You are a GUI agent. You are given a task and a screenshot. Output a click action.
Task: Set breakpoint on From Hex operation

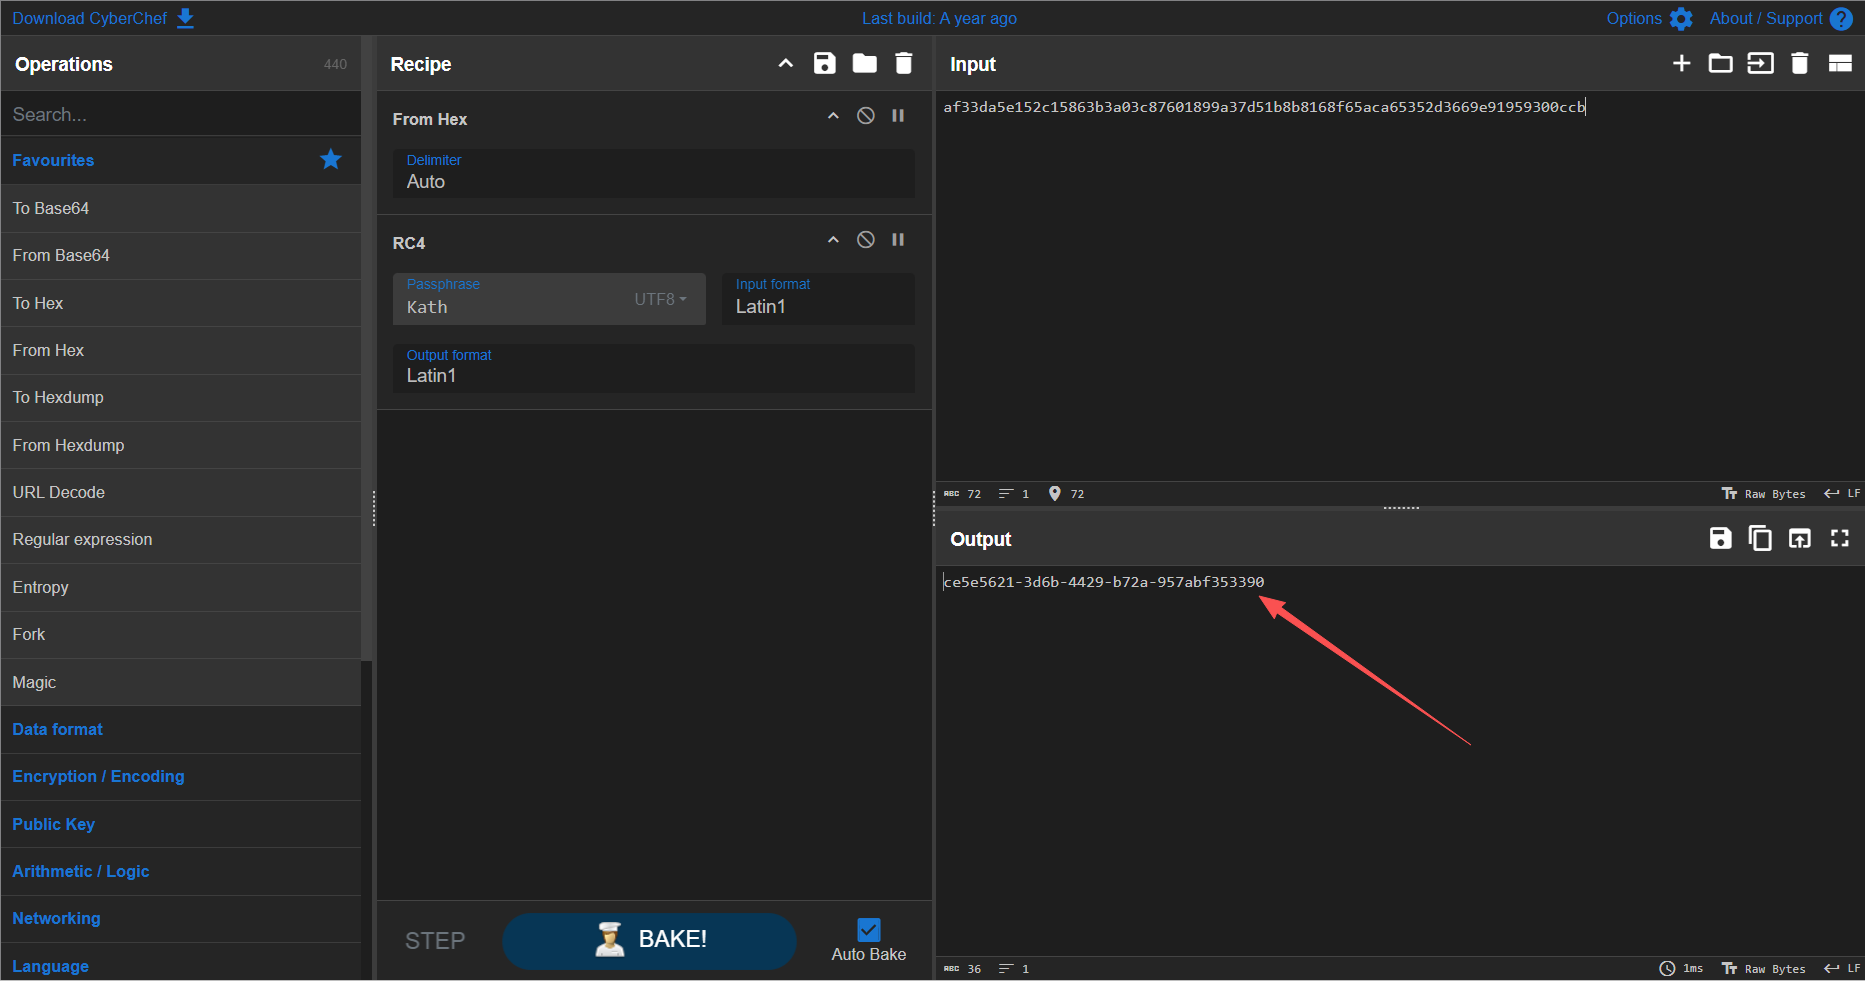click(898, 116)
